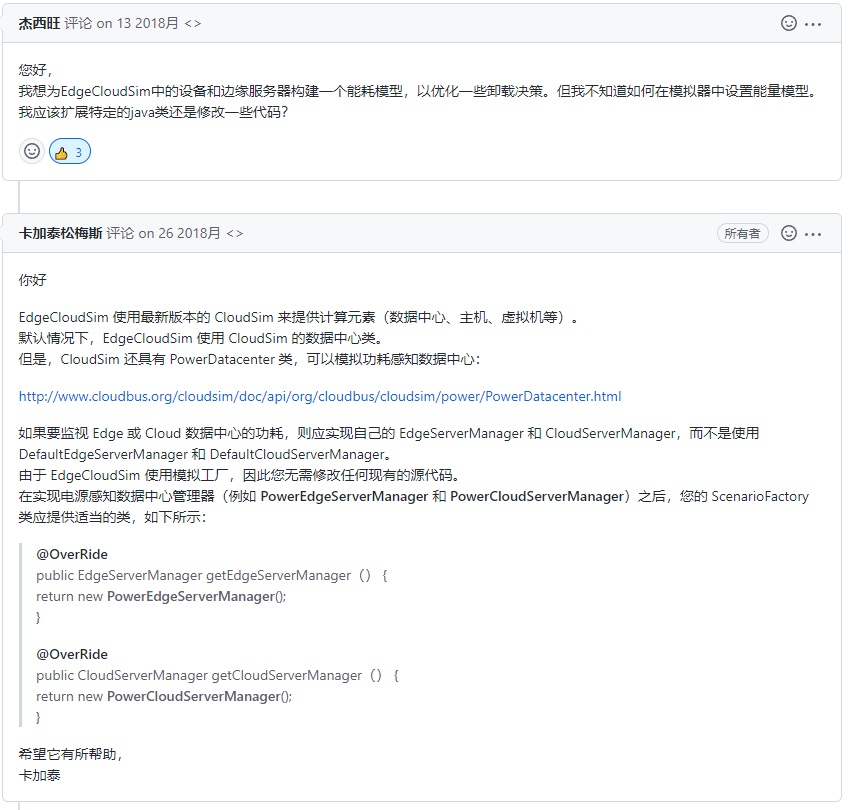Click the signature text 卡加泰
Viewport: 848px width, 810px height.
39,775
